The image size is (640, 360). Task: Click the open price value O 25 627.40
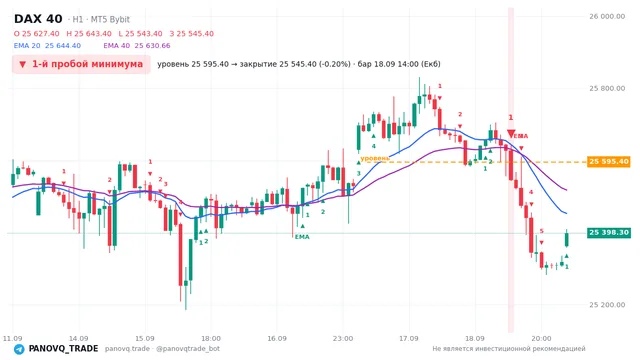[x=36, y=33]
